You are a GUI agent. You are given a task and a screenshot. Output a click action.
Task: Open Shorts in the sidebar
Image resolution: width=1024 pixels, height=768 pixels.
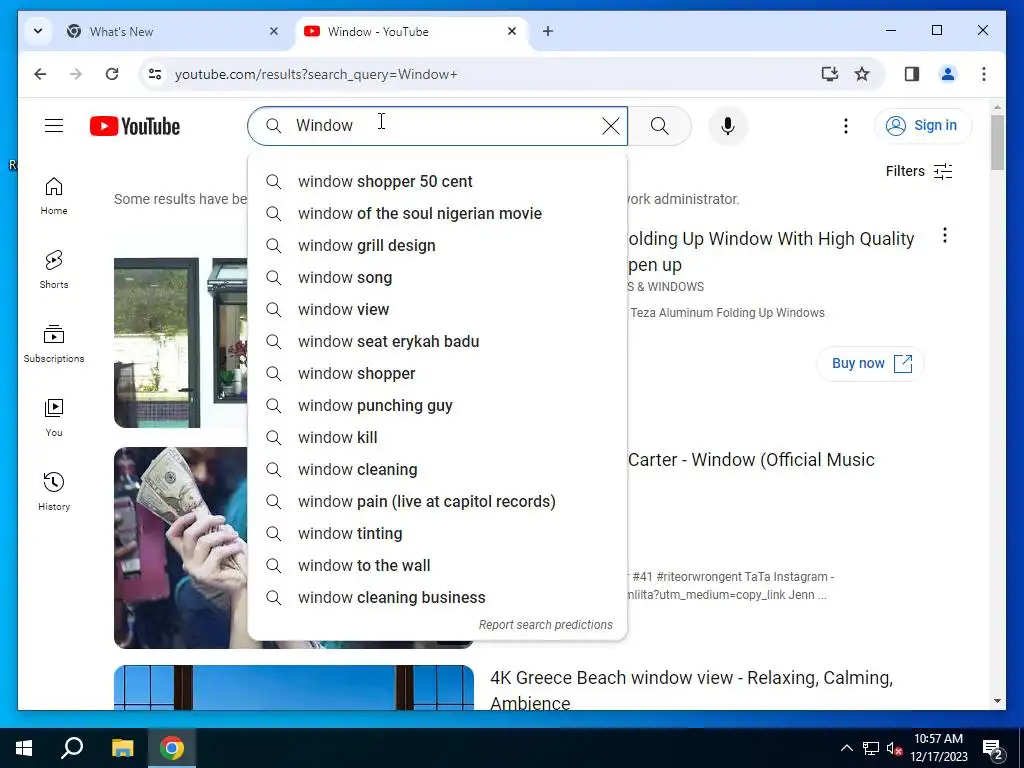click(x=54, y=270)
